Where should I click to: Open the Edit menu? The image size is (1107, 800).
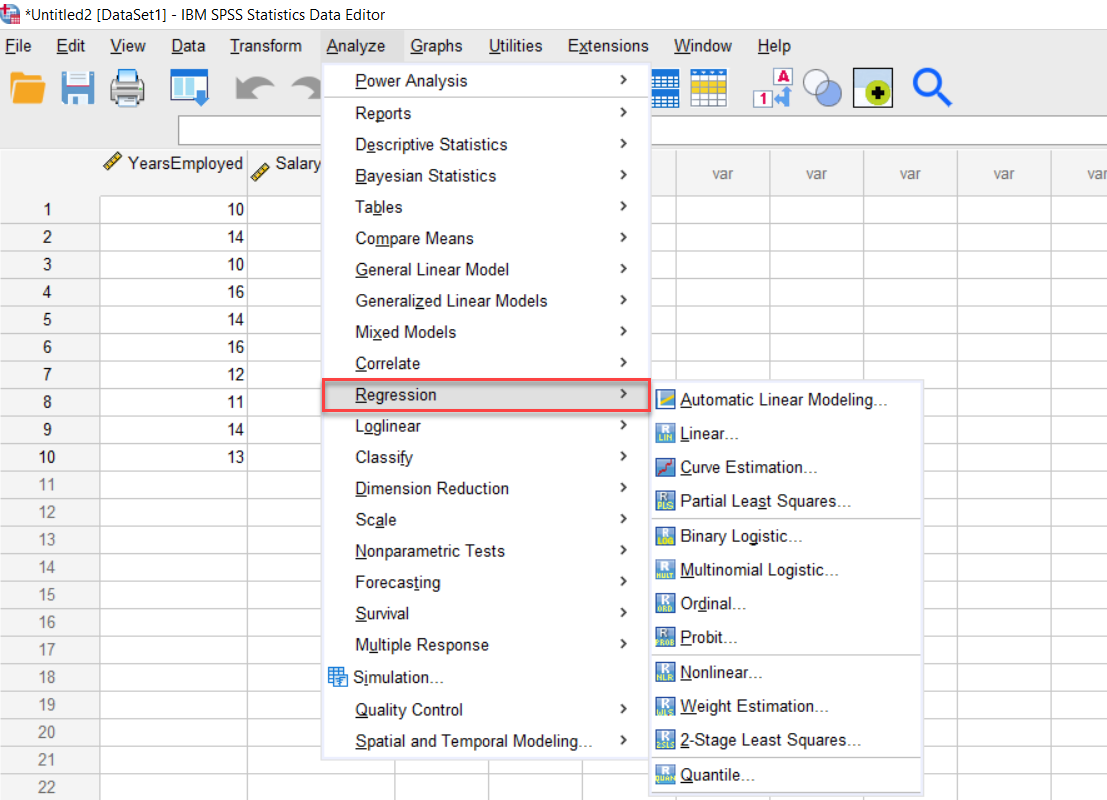pos(71,46)
